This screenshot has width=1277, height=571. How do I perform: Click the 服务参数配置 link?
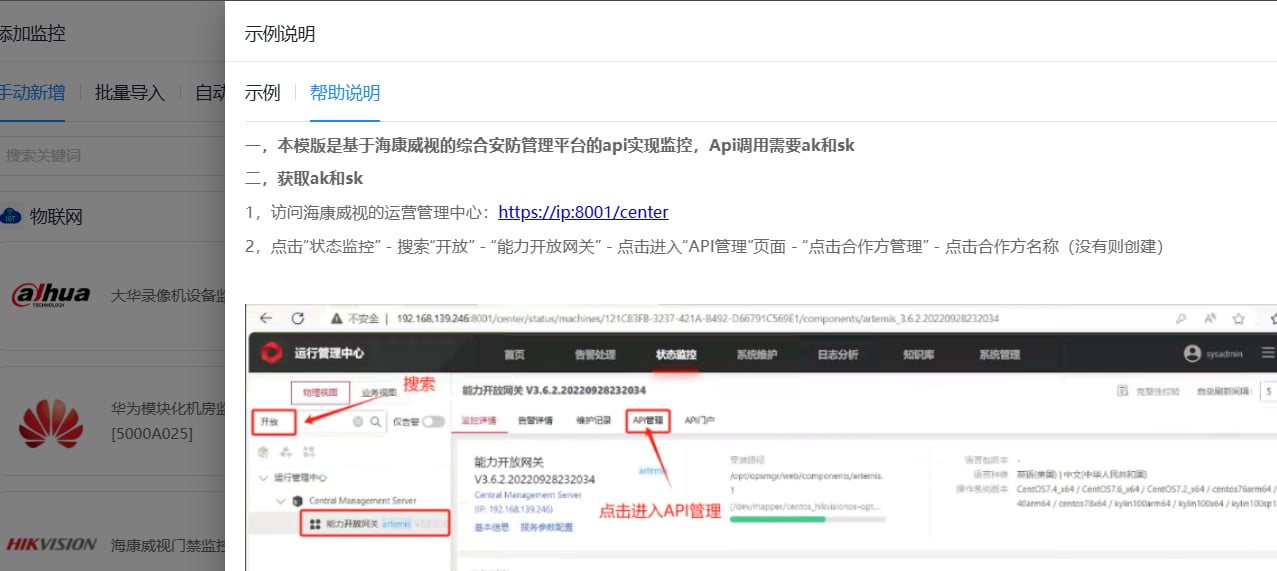click(547, 527)
